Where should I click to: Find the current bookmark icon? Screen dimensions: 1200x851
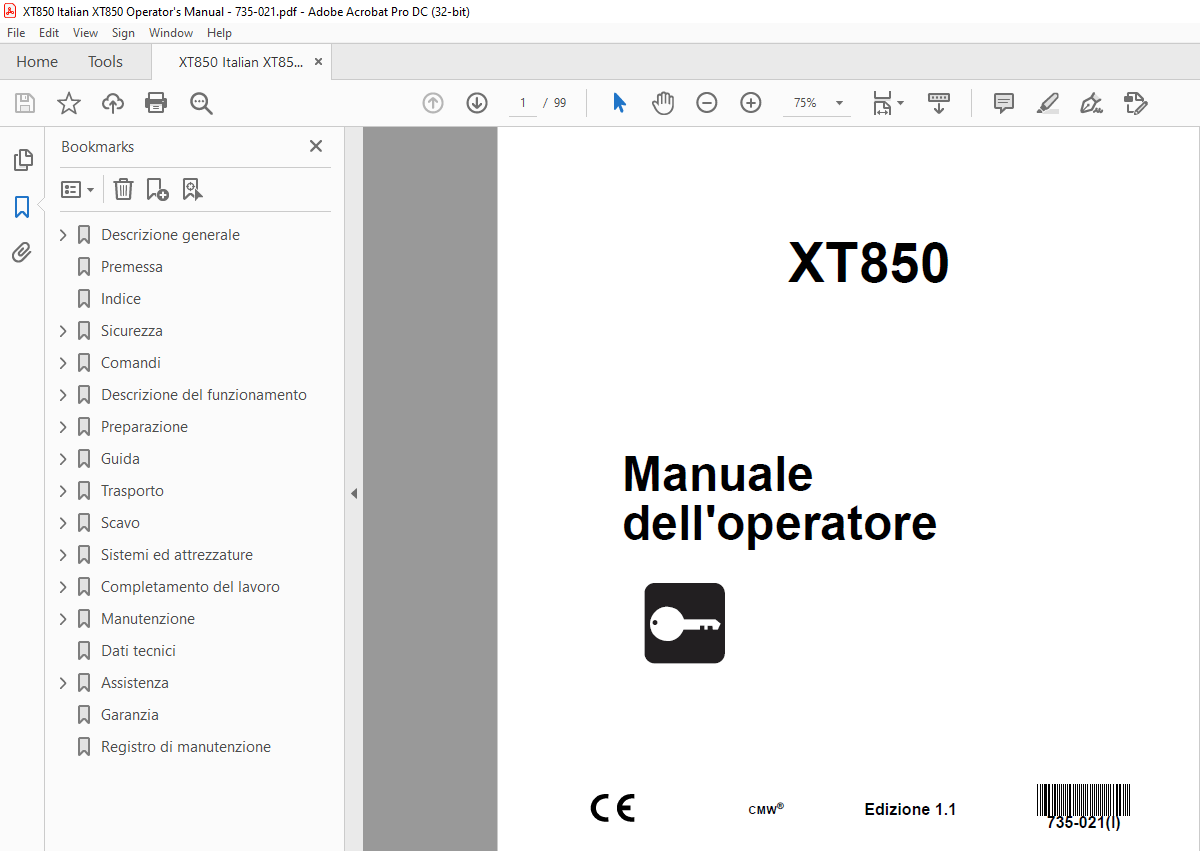coord(193,189)
